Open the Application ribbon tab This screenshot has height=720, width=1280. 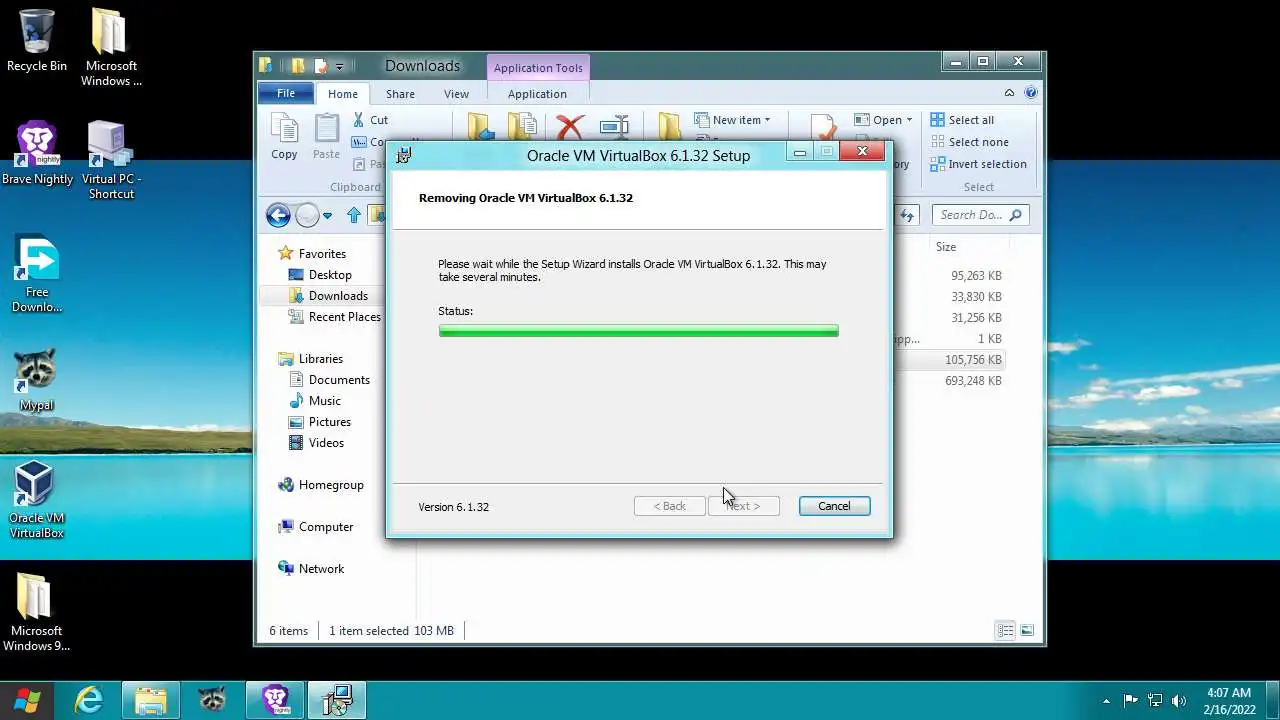point(537,94)
